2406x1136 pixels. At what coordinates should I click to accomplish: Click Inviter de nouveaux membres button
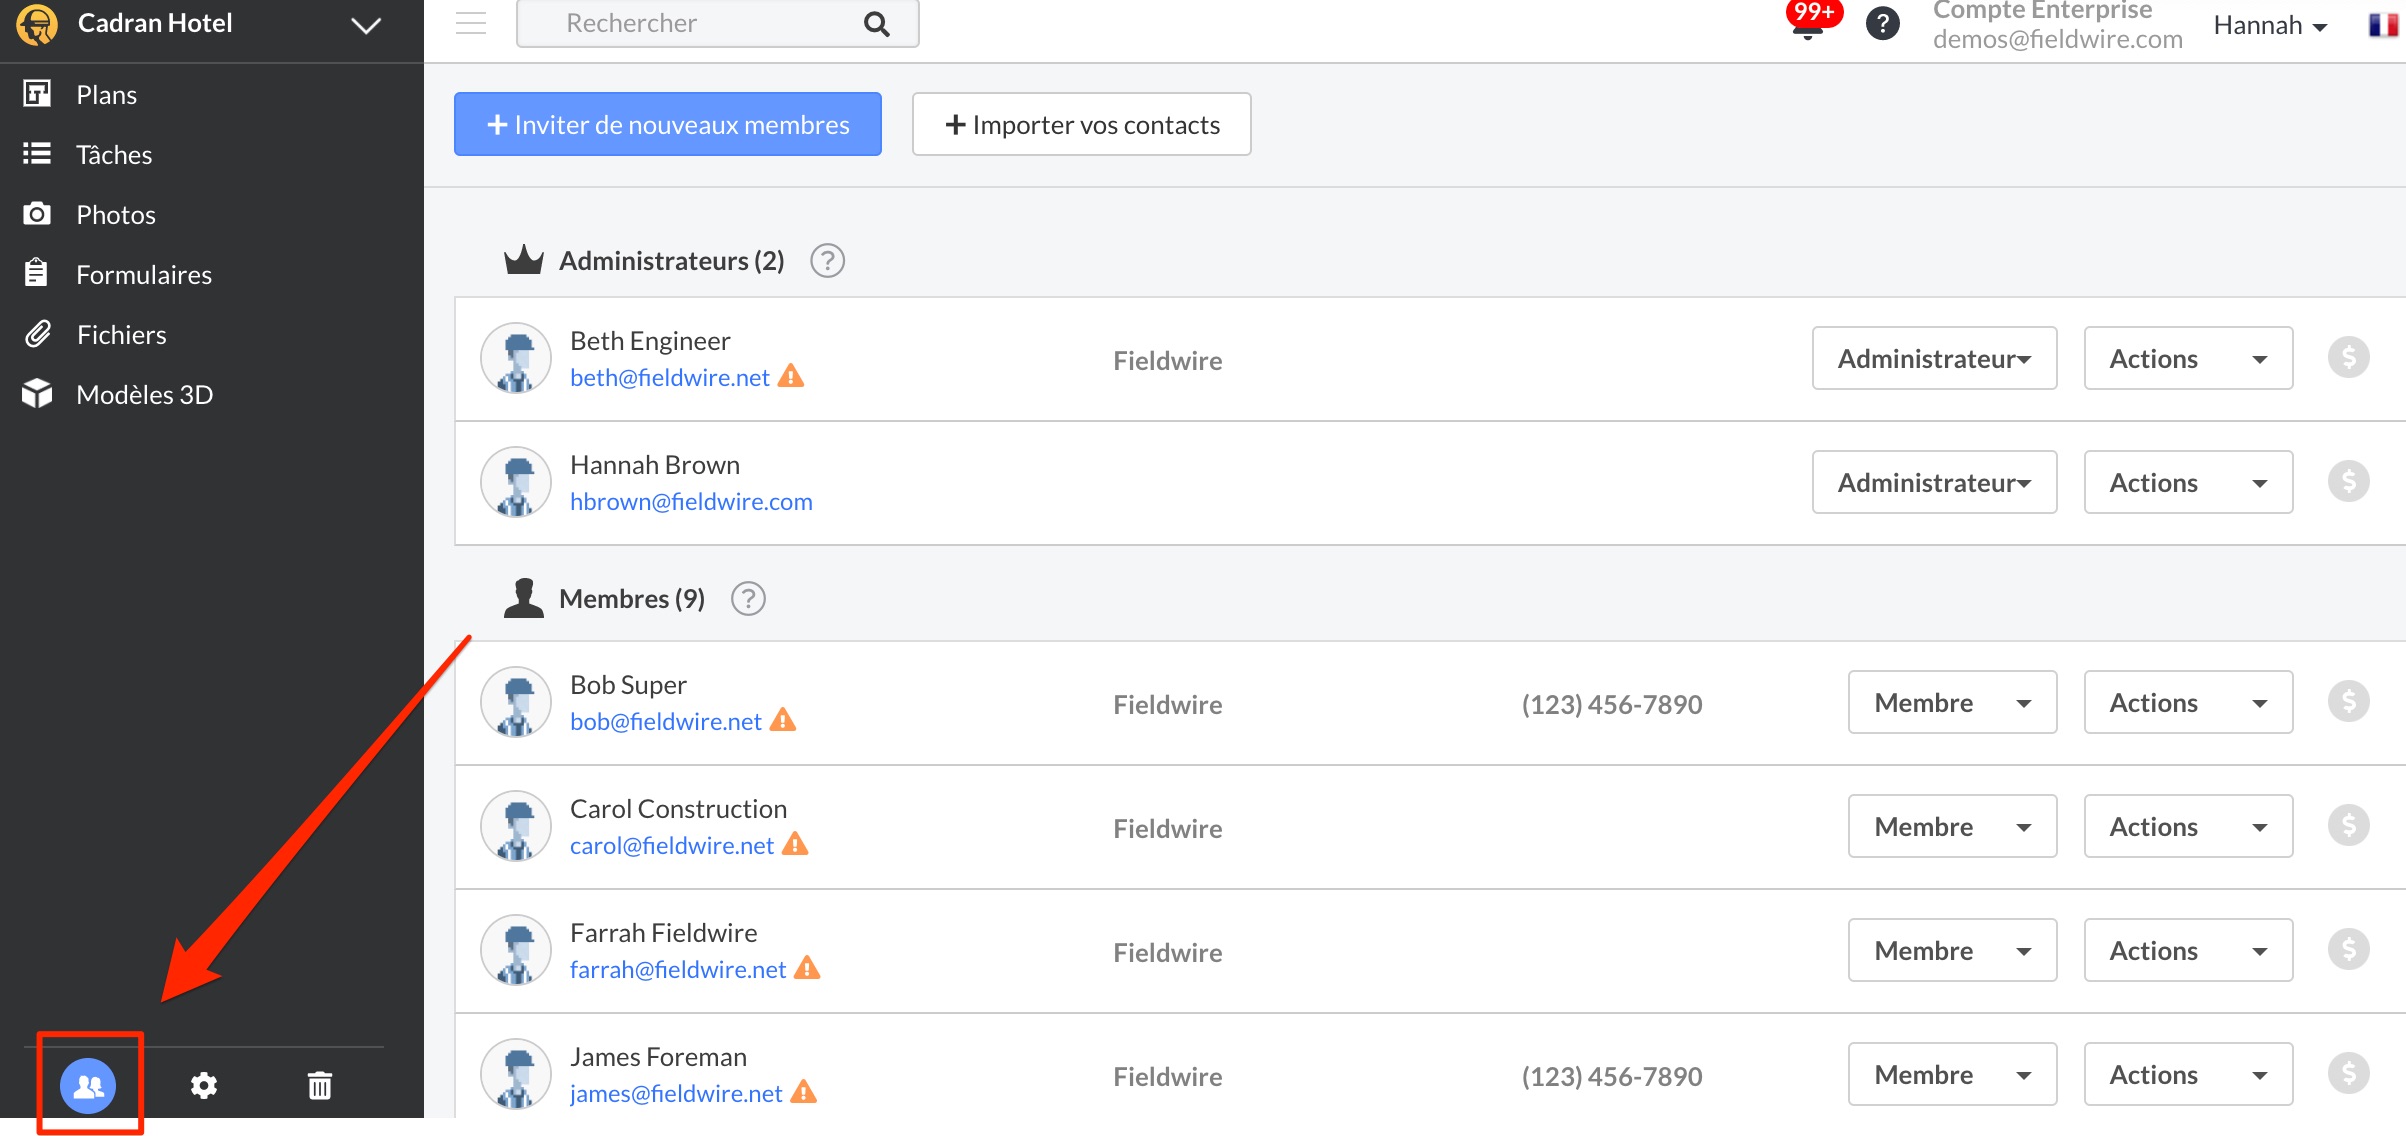point(668,124)
